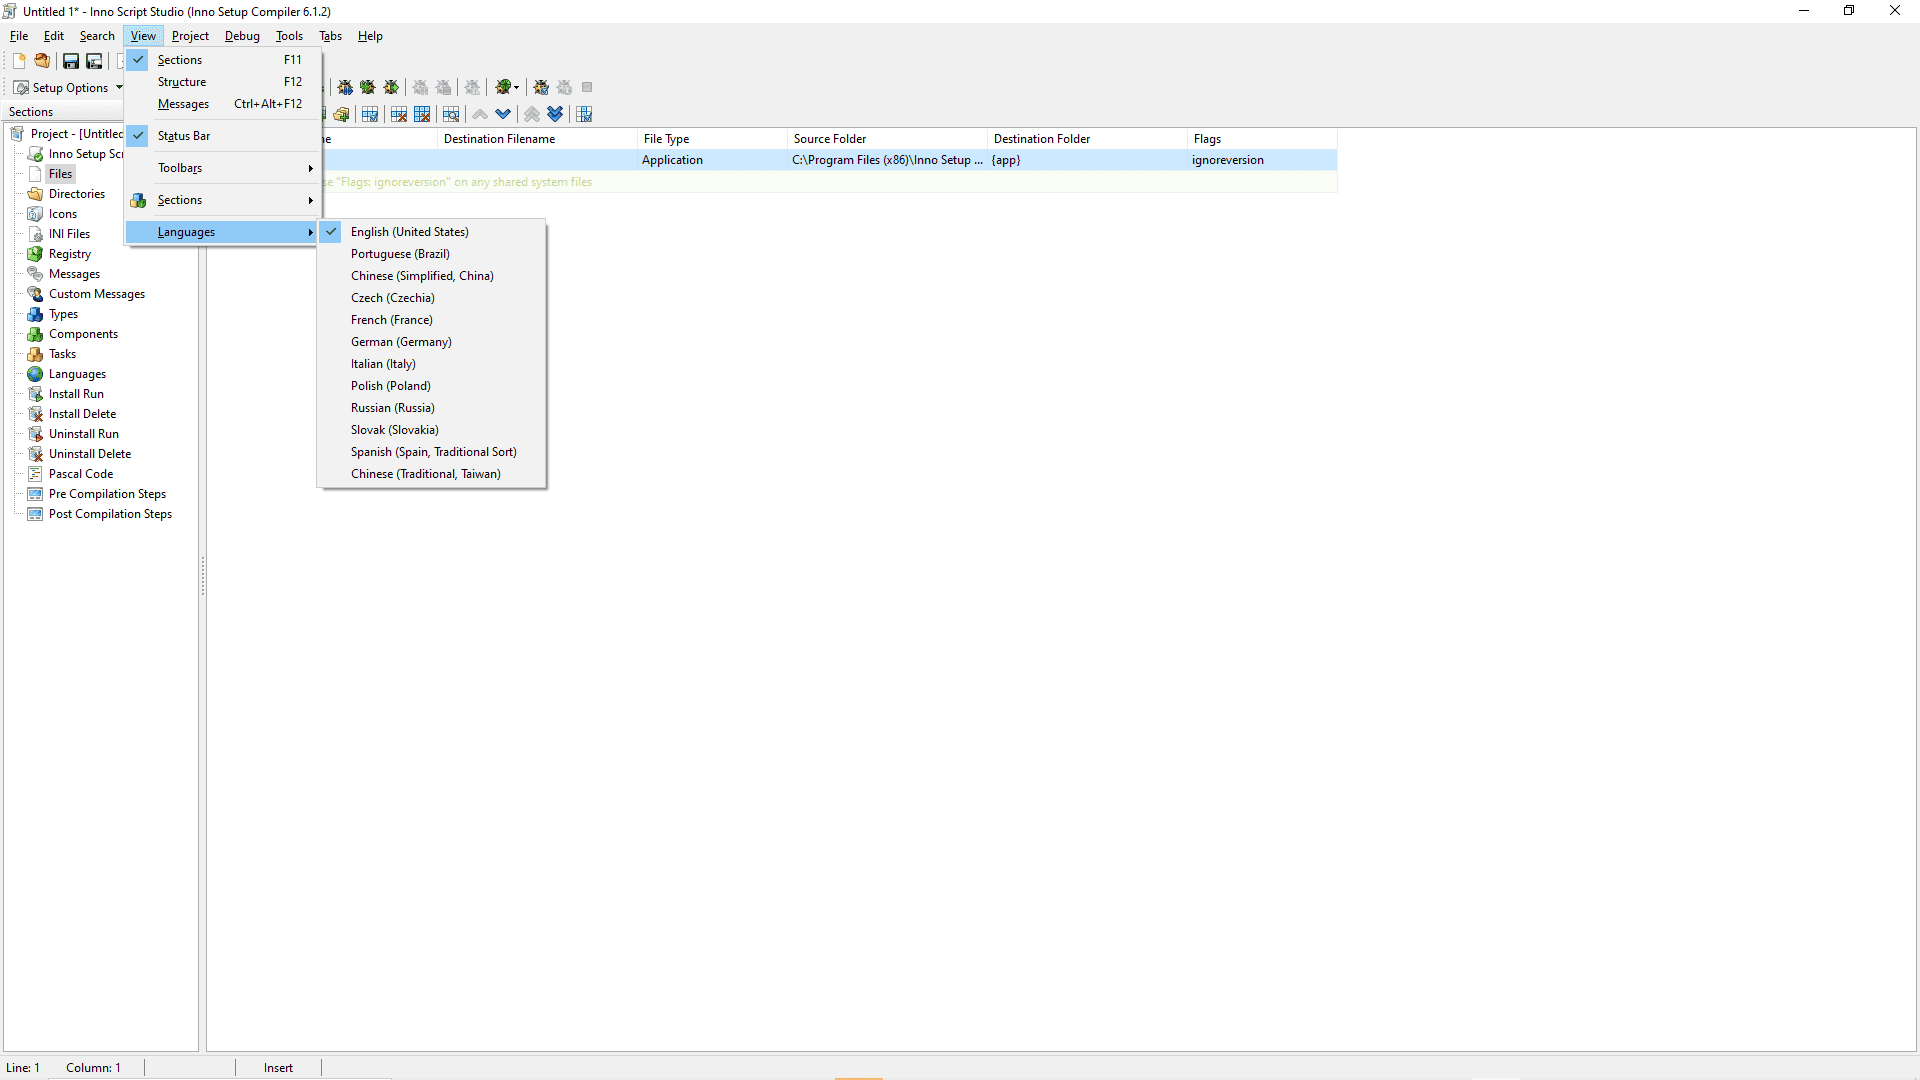Image resolution: width=1920 pixels, height=1080 pixels.
Task: Select English (United States) language
Action: [x=432, y=232]
